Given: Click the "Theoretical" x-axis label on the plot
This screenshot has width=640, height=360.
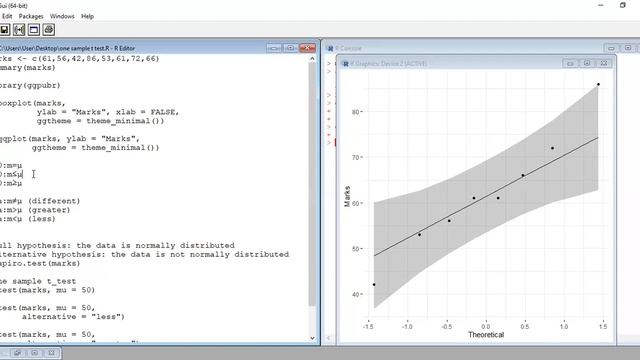Looking at the screenshot, I should [486, 335].
